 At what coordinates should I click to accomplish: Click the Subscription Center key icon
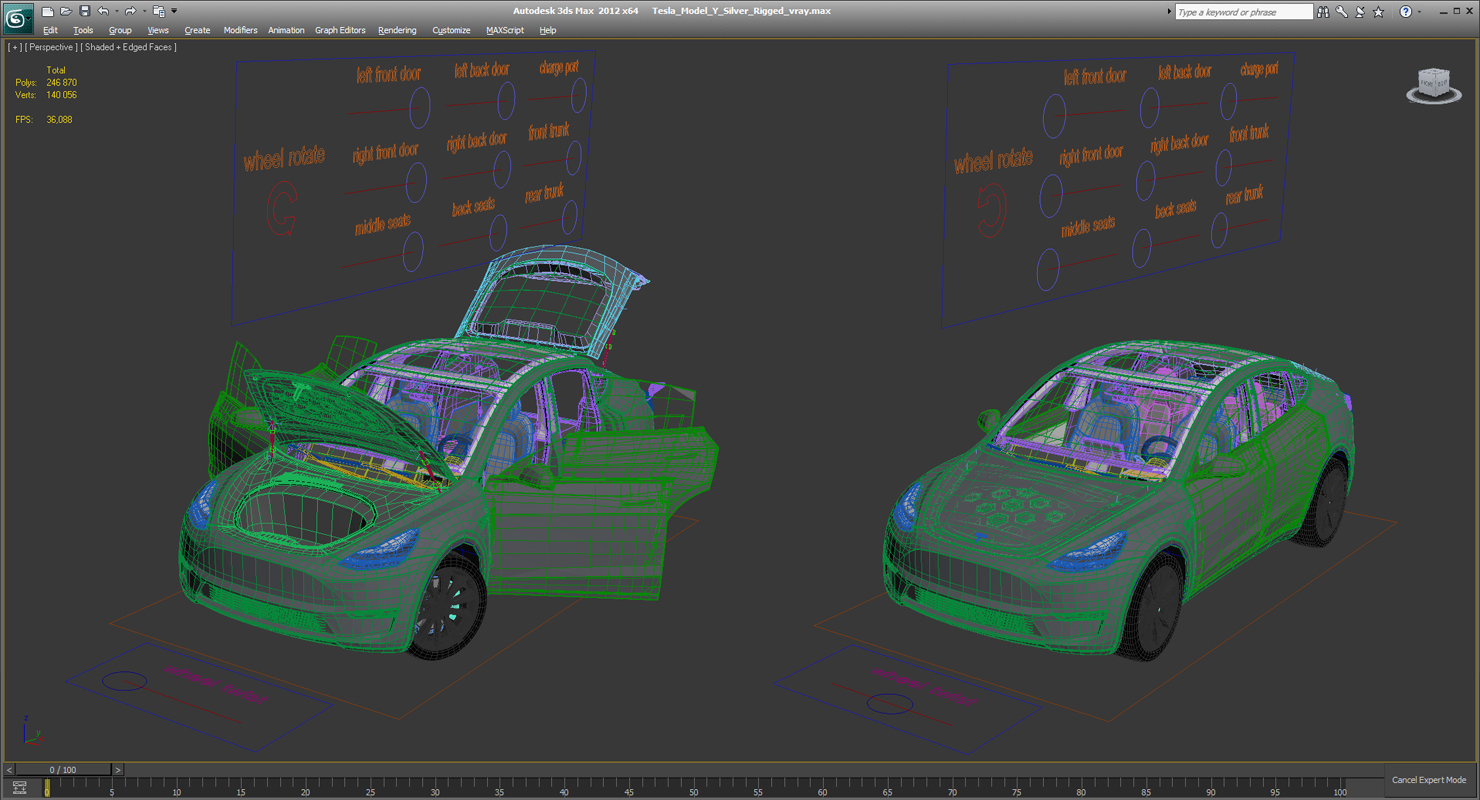pos(1342,12)
